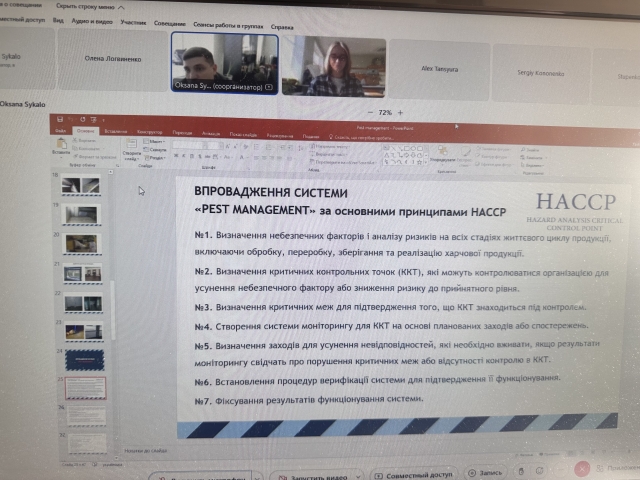This screenshot has height=480, width=640.
Task: Switch to PowerPoint 'Переходи' tab
Action: (182, 133)
